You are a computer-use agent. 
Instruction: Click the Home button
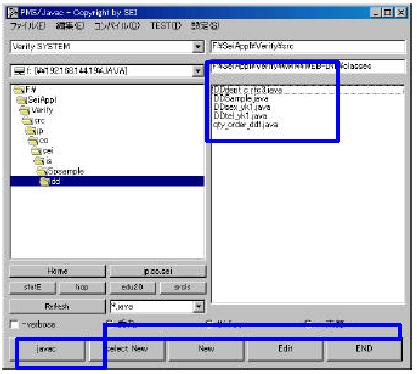pos(57,271)
